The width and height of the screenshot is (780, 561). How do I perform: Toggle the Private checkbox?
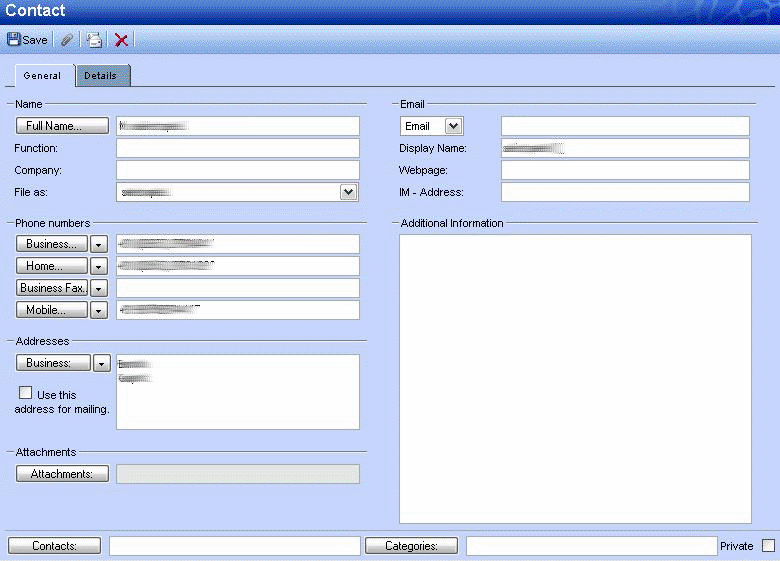click(x=768, y=546)
